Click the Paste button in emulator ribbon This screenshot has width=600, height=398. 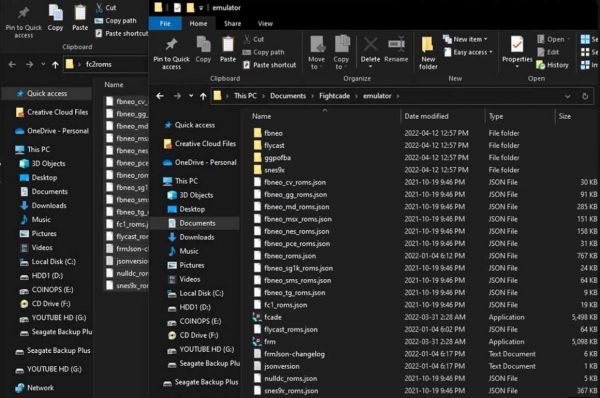coord(228,50)
